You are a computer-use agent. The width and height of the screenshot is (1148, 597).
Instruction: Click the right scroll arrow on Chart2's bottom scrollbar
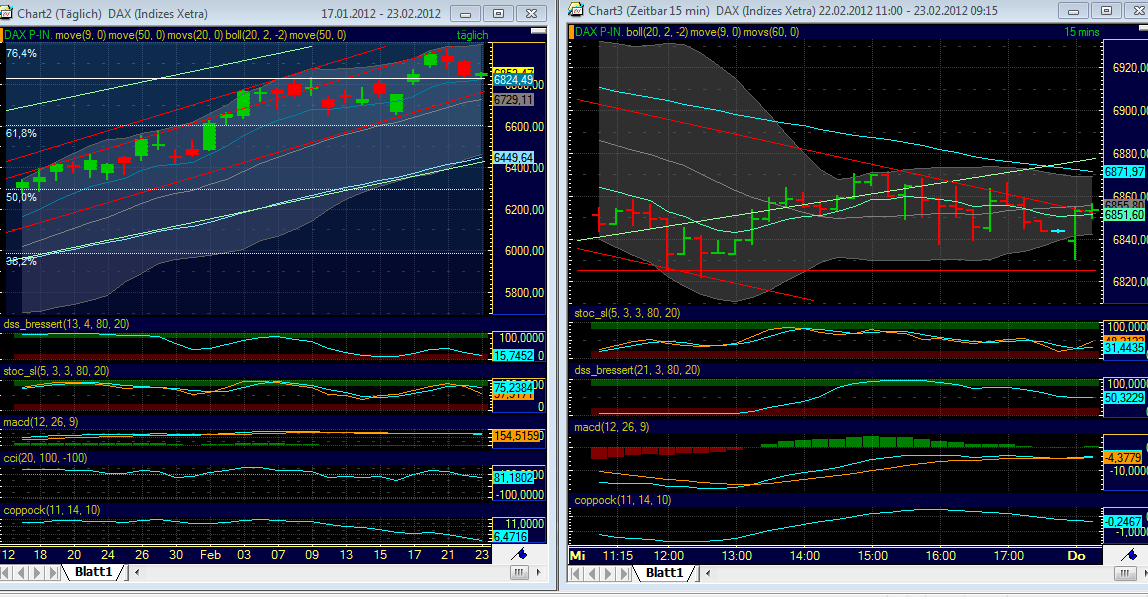(539, 572)
